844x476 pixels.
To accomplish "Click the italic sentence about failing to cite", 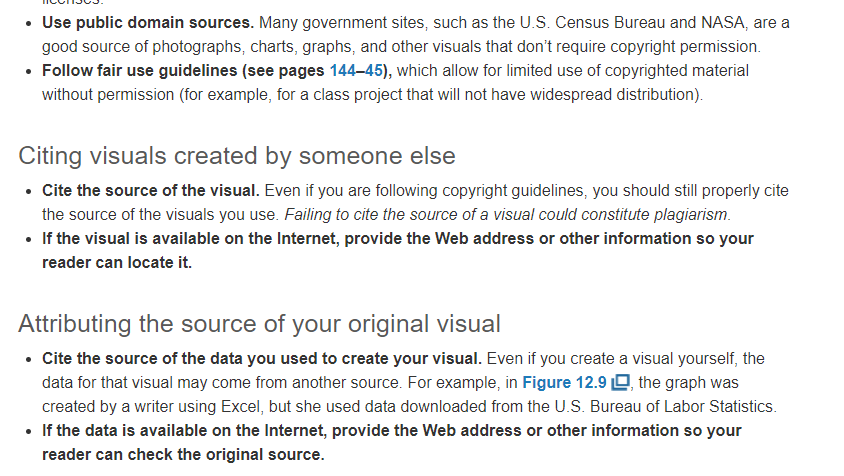I will 508,214.
